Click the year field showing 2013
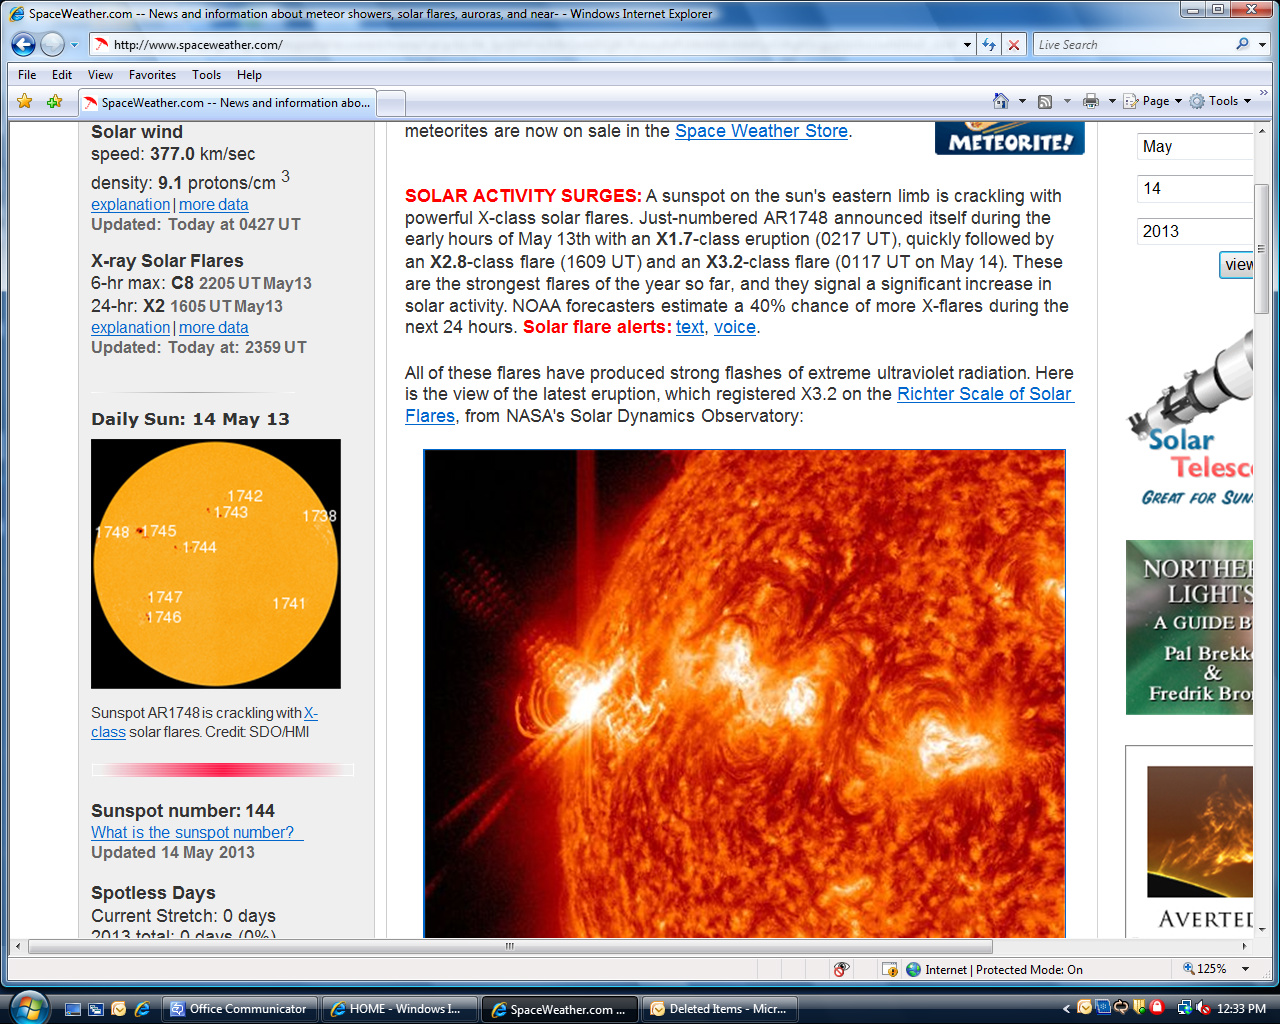This screenshot has width=1280, height=1024. (x=1195, y=231)
